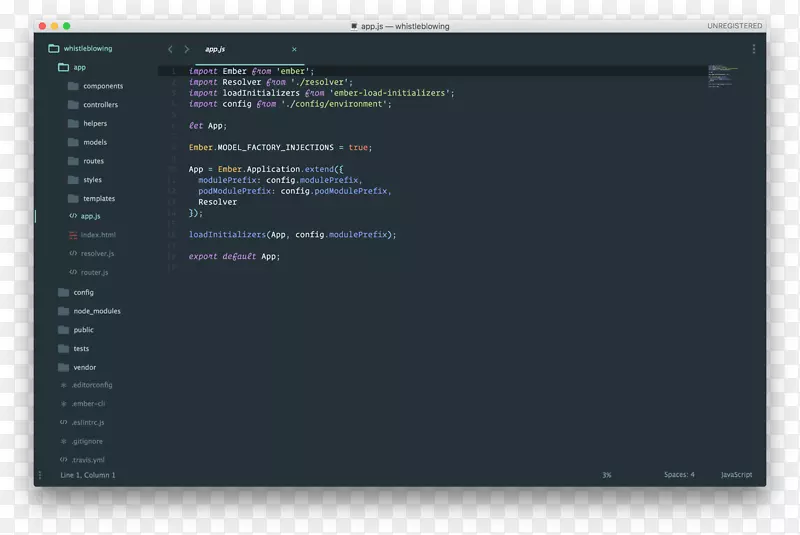Click the green zoom window button
Screen dimensions: 800x535
(x=67, y=26)
